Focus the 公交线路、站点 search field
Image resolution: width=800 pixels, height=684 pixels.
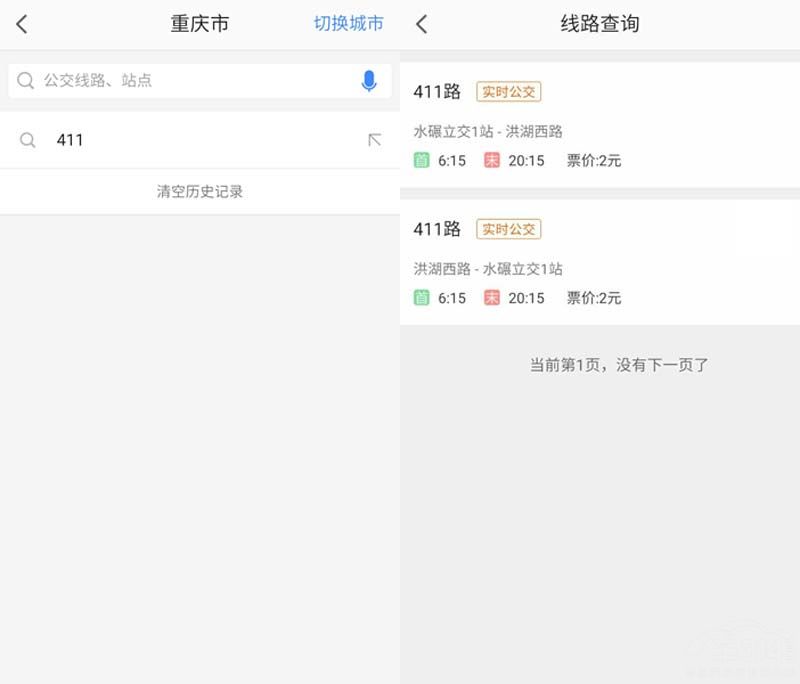[190, 81]
